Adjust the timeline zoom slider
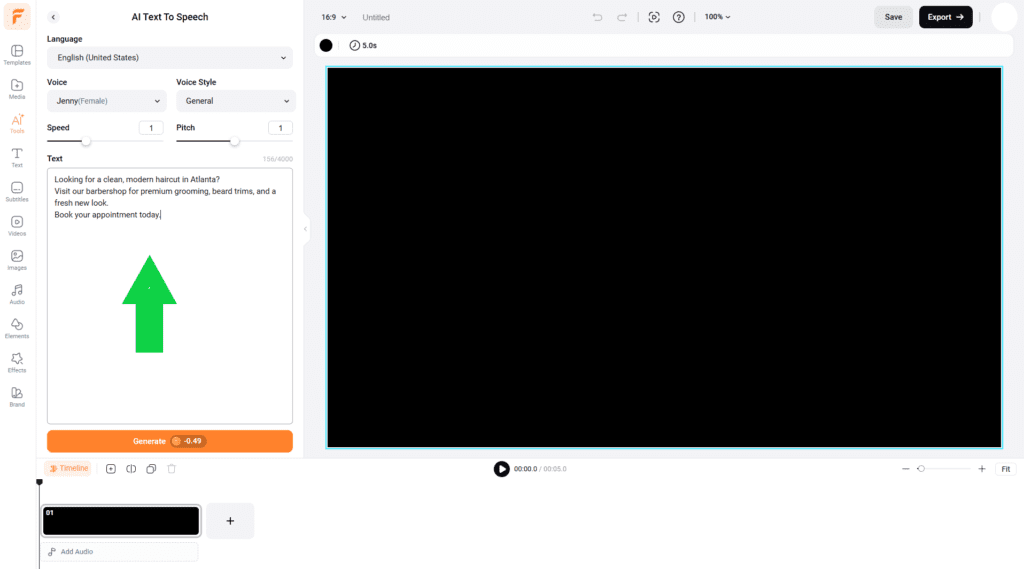 click(x=921, y=469)
